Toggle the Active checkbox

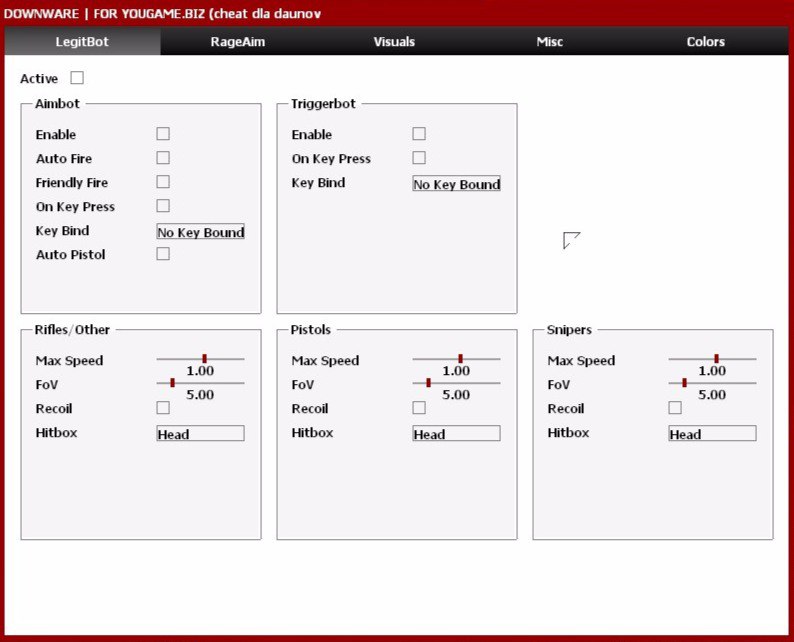click(x=77, y=78)
